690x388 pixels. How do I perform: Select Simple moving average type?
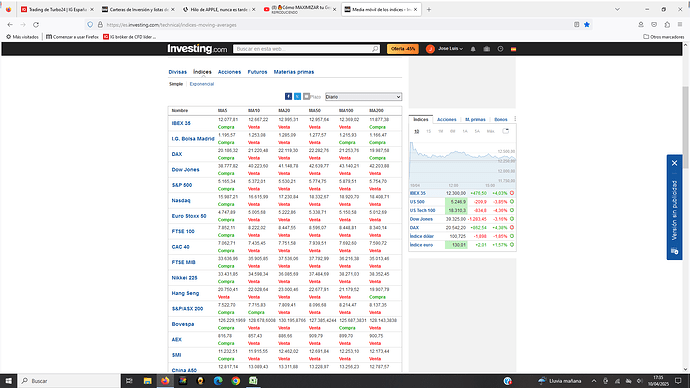[176, 84]
